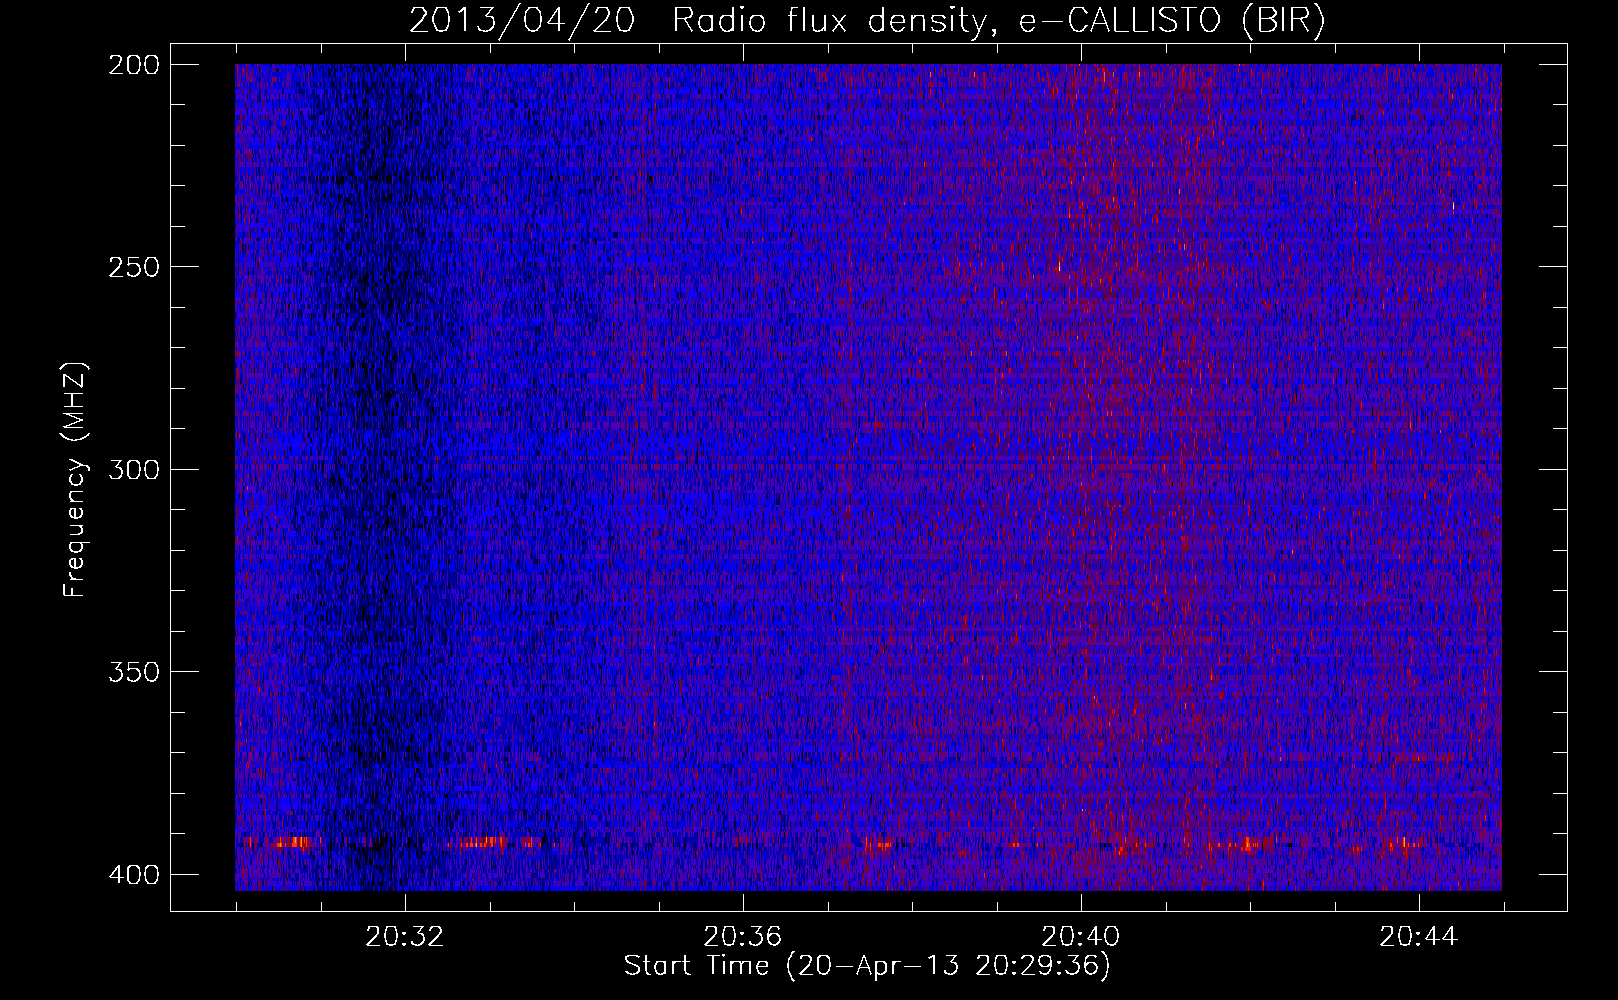This screenshot has height=1000, width=1618.
Task: Click the plot title '2013/04/20 Radio flux density, e-CALLISTO (BIR)'
Action: tap(867, 21)
